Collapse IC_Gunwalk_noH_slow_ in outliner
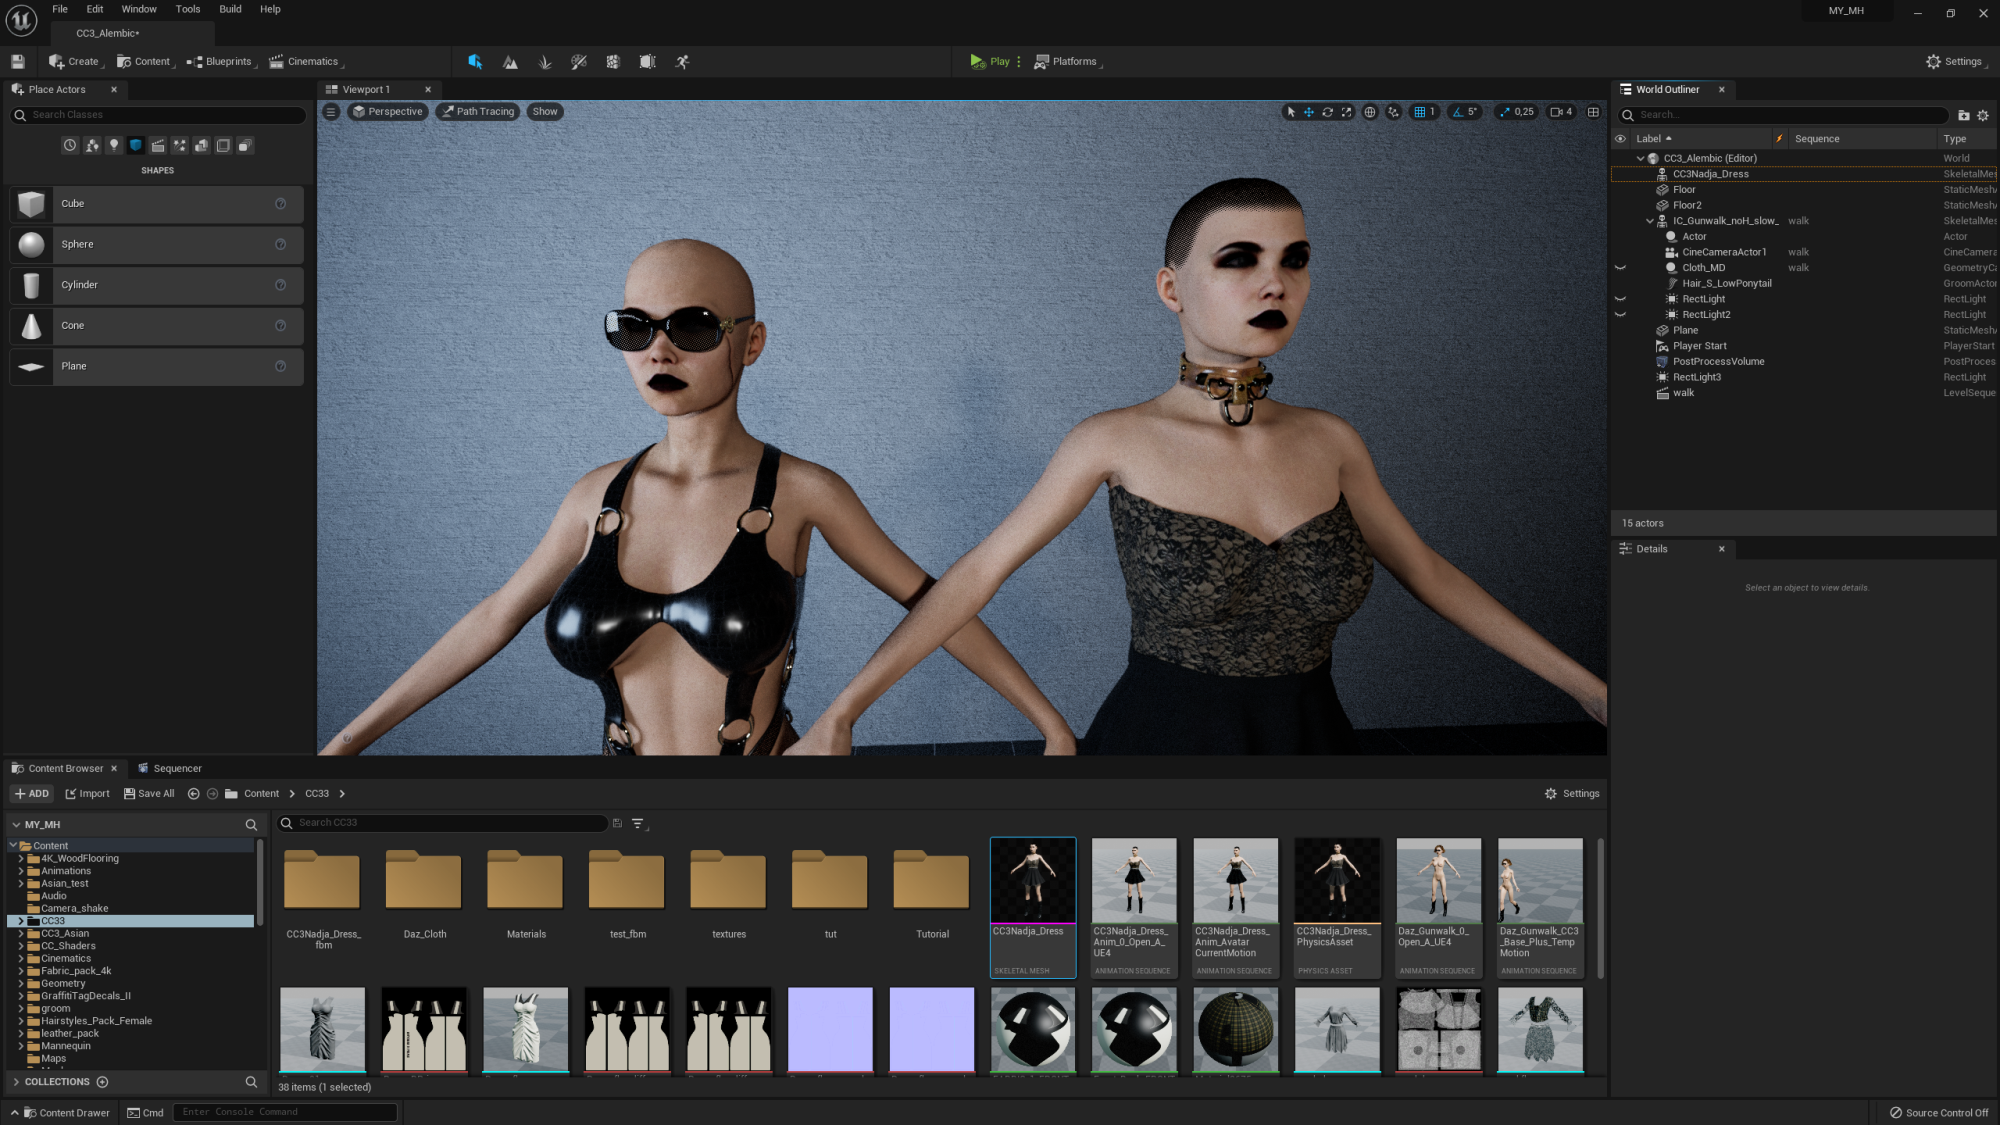The height and width of the screenshot is (1125, 2000). click(x=1649, y=221)
